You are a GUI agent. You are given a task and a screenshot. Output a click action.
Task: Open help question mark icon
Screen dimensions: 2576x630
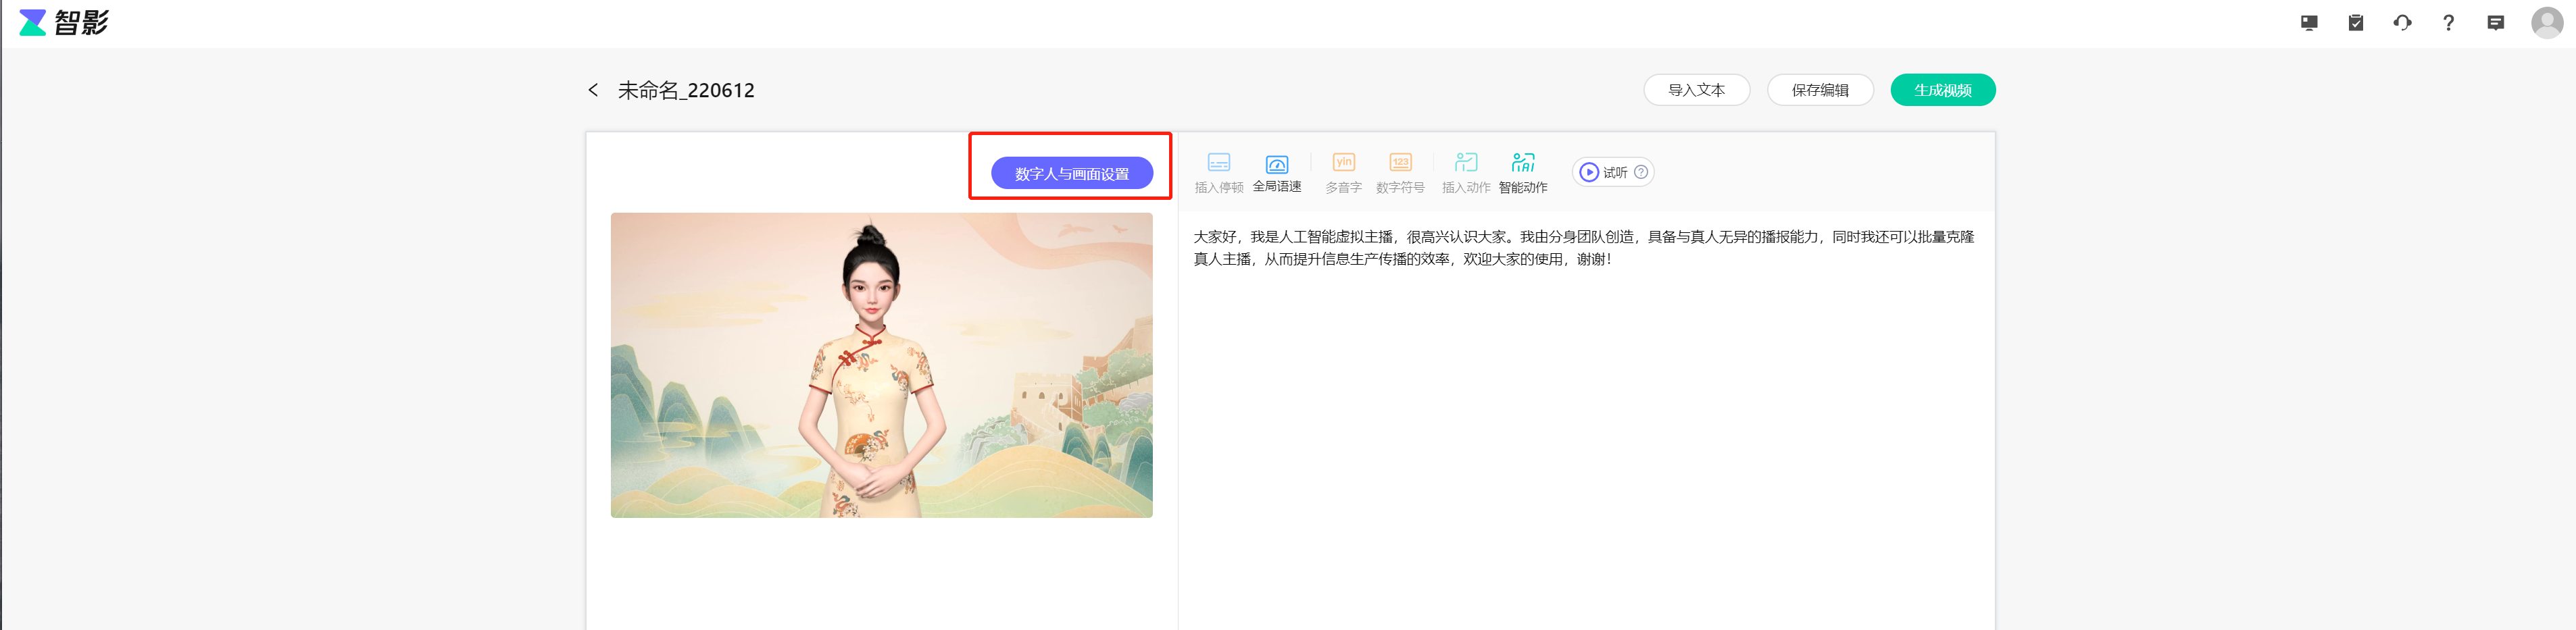click(2448, 22)
